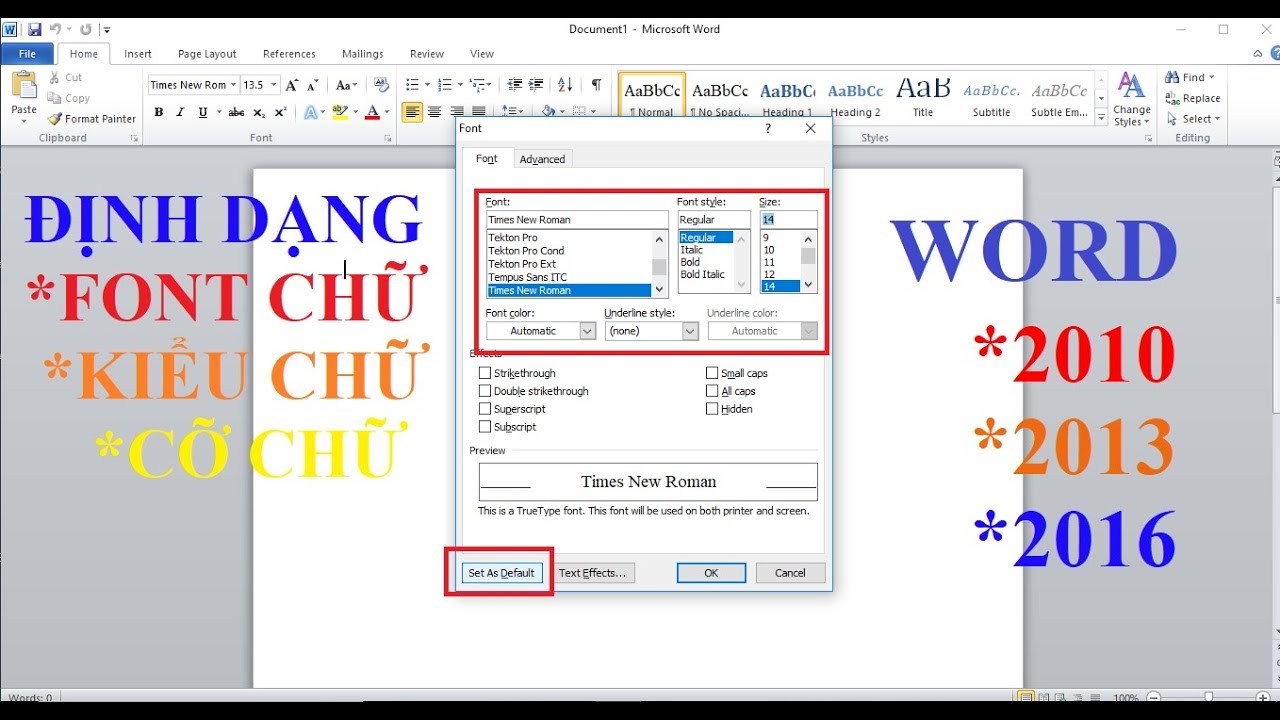This screenshot has height=720, width=1280.
Task: Enable the Hidden text checkbox
Action: tap(712, 409)
